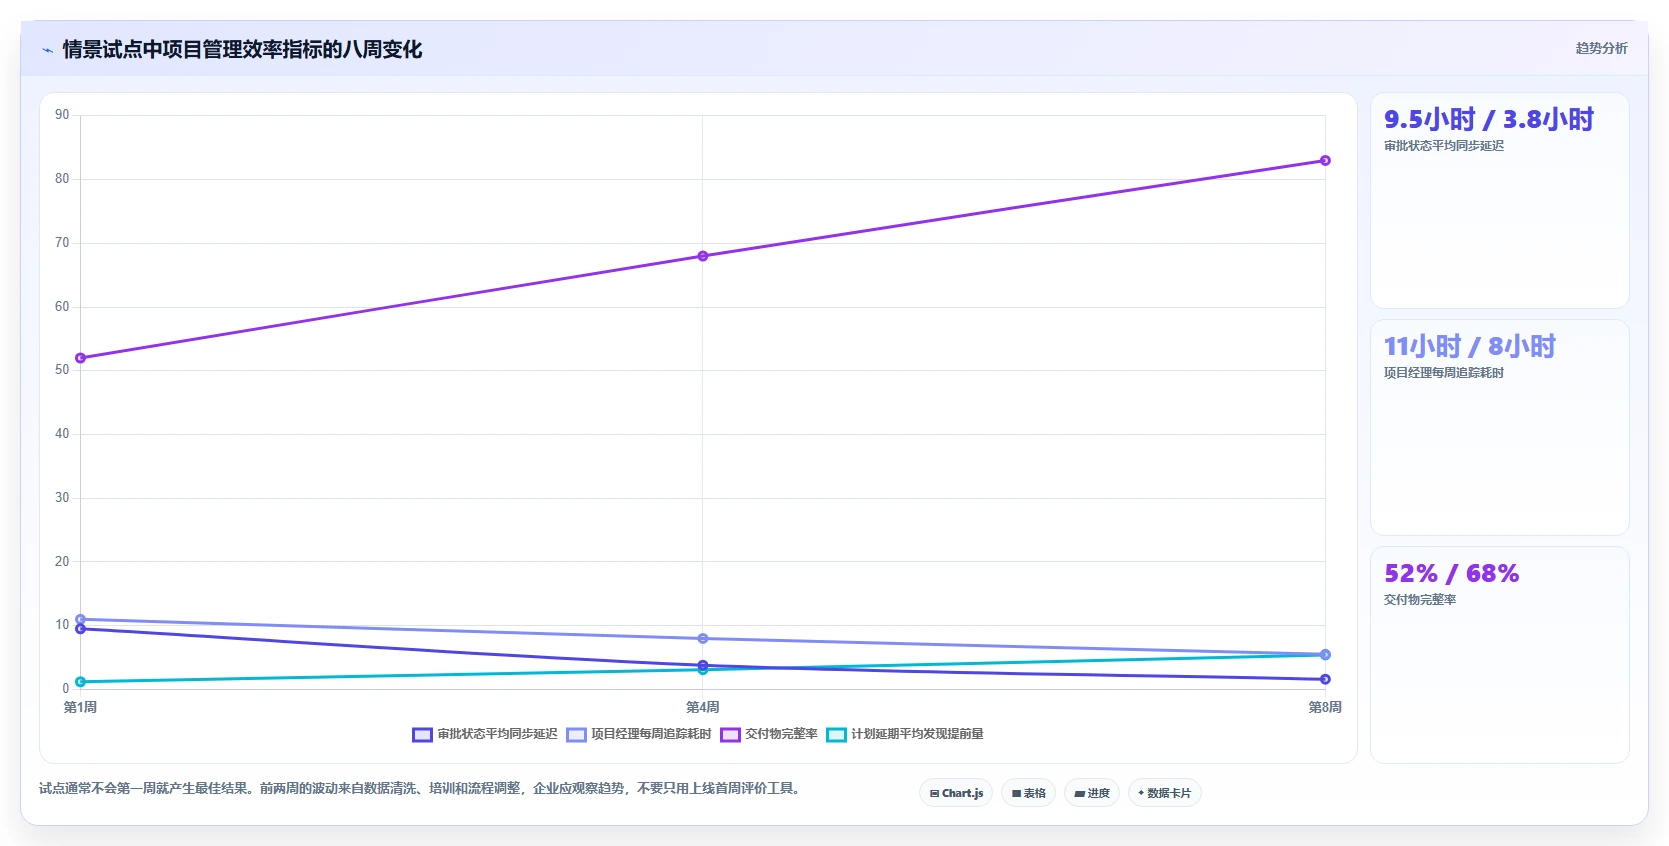Click the 第4周 x-axis label
The image size is (1669, 846).
pos(703,708)
